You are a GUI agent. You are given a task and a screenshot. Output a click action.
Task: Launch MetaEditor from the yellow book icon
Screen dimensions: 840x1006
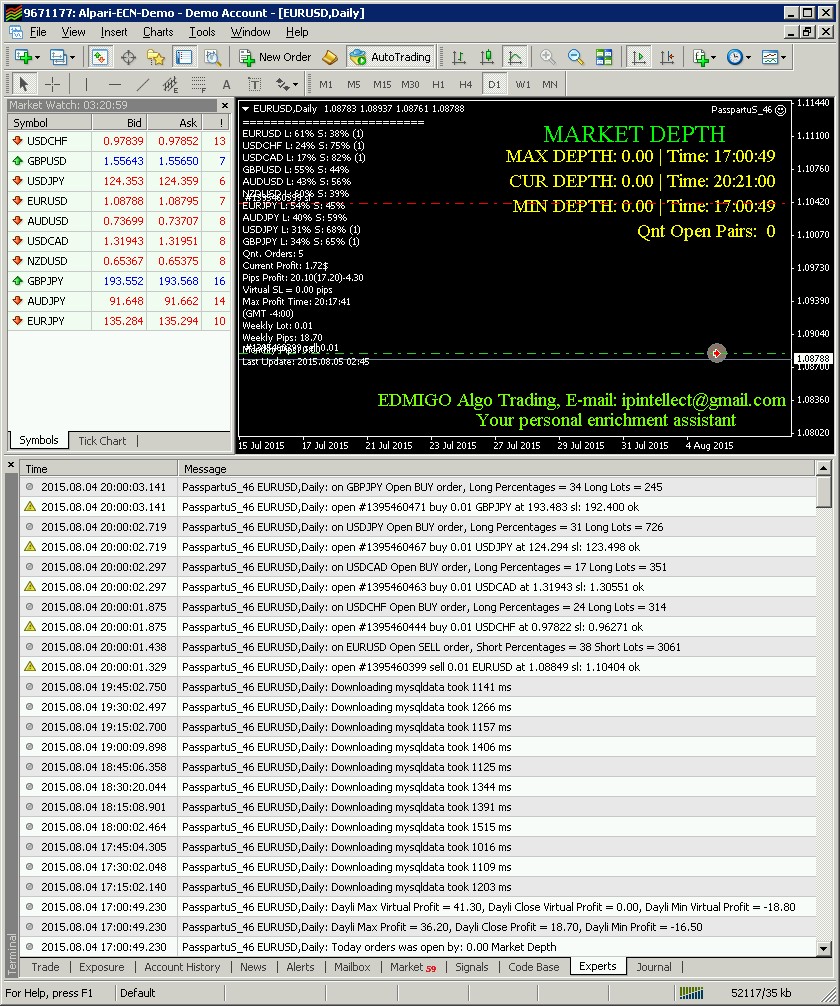pos(330,57)
